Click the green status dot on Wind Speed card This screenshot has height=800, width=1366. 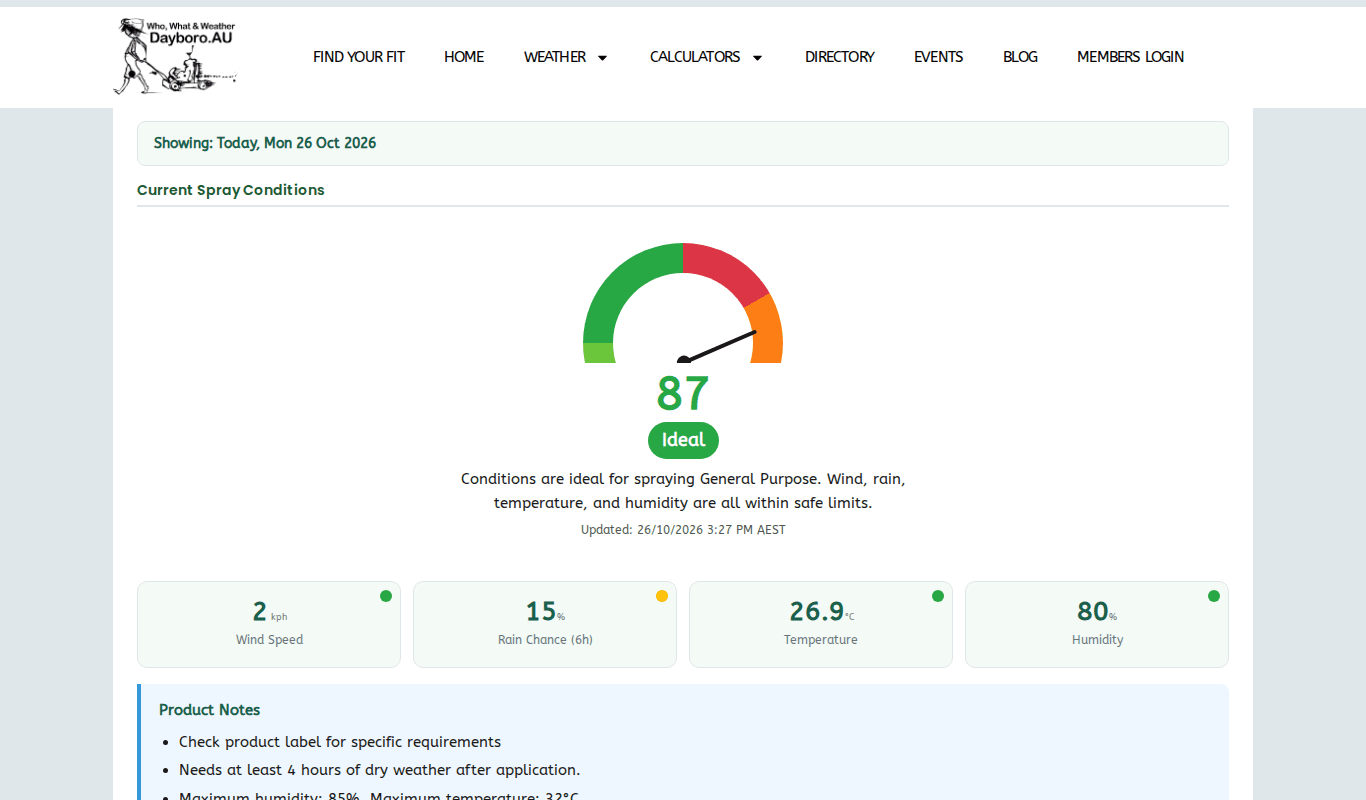point(386,596)
